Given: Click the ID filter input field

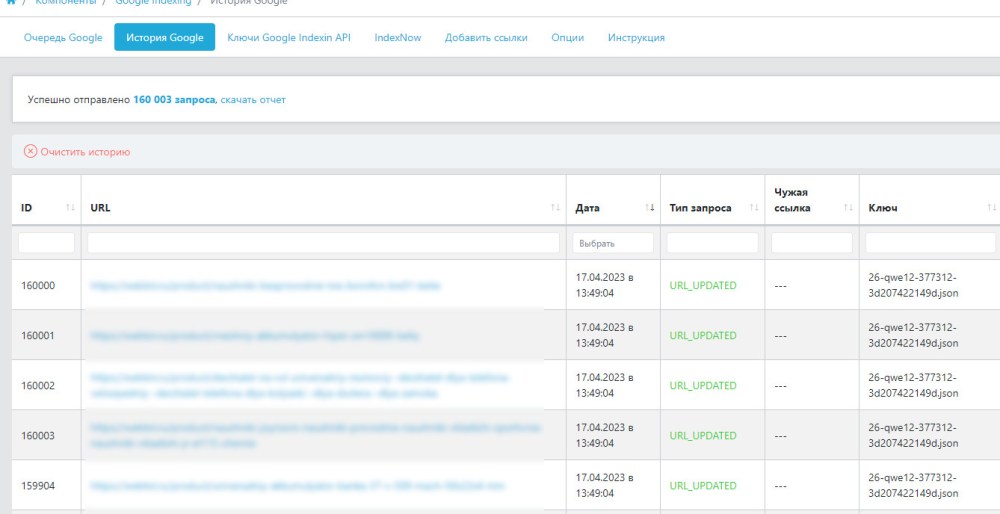Looking at the screenshot, I should coord(47,243).
